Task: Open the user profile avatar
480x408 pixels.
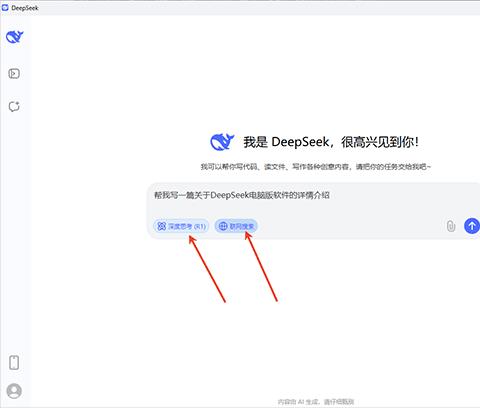Action: [14, 391]
